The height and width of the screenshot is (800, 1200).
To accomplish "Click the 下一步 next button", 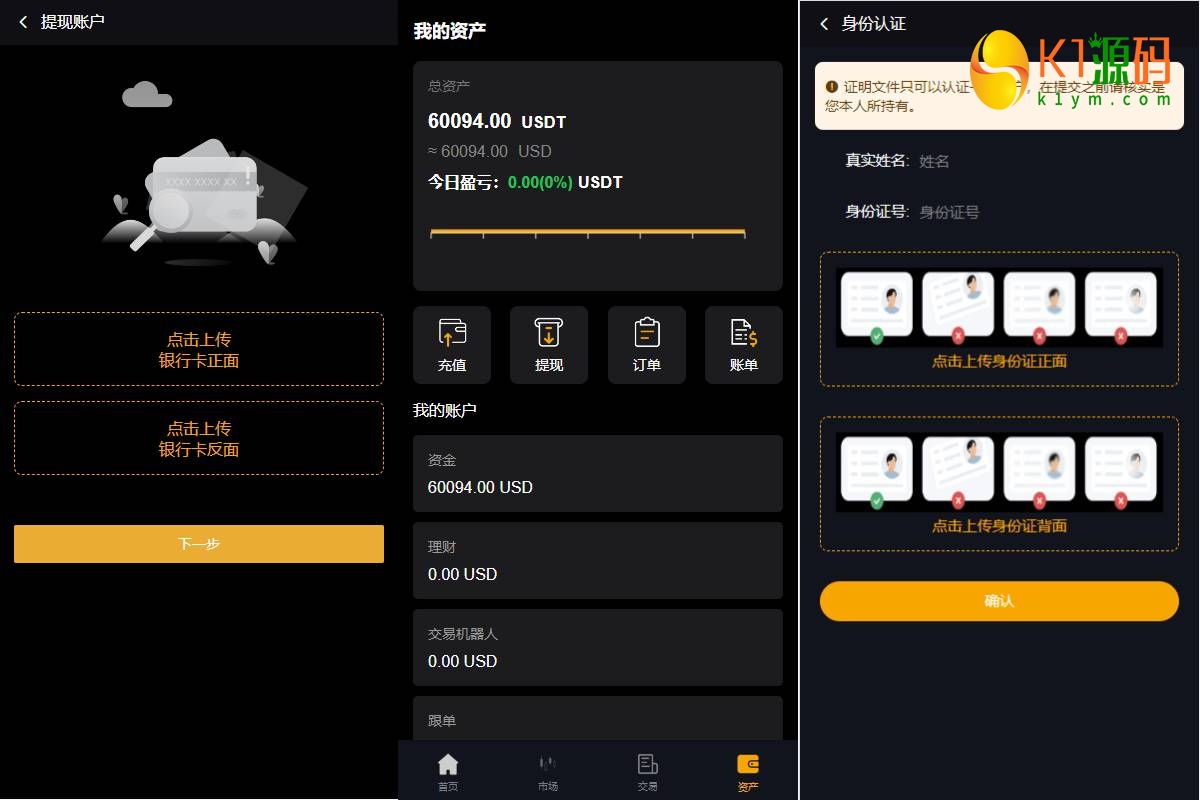I will pos(199,544).
